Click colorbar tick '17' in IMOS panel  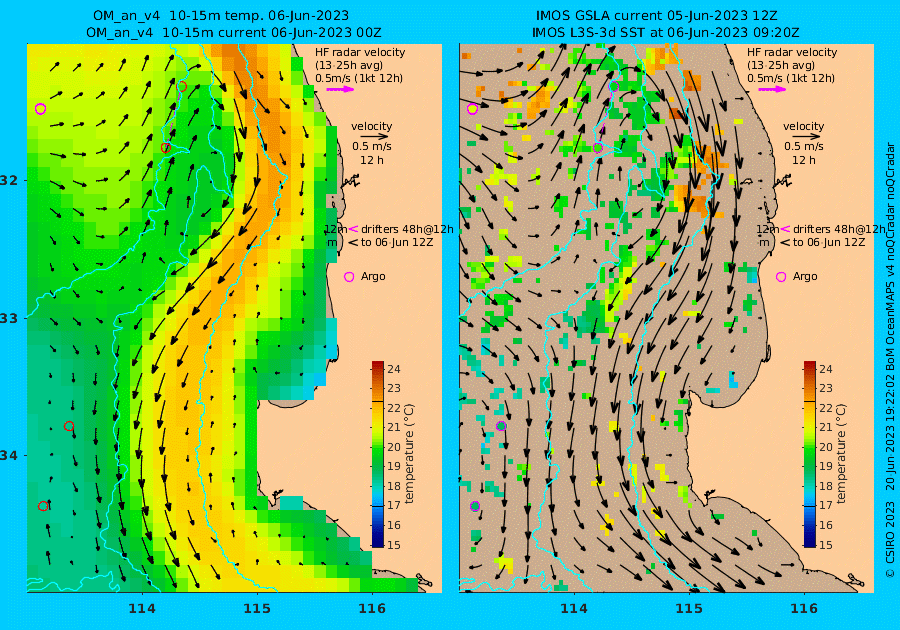point(825,505)
